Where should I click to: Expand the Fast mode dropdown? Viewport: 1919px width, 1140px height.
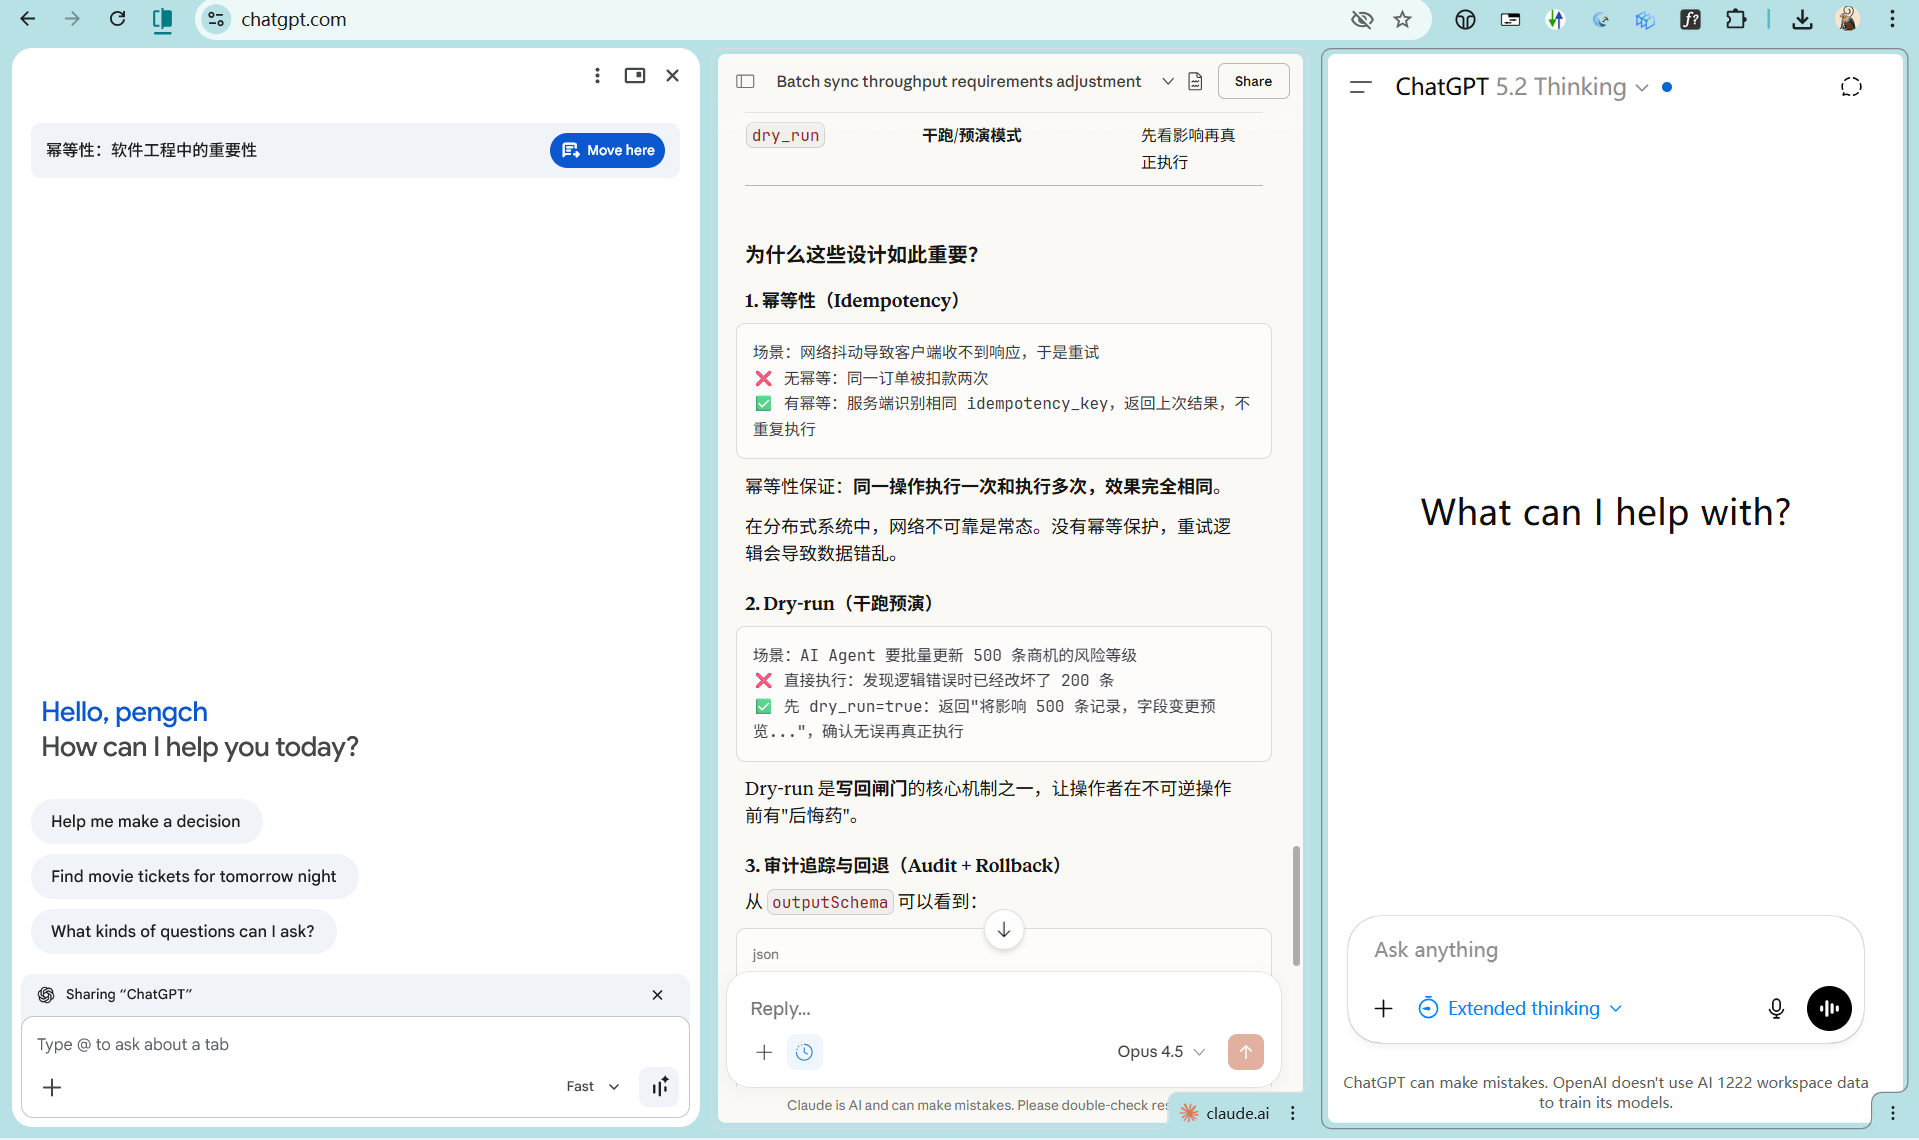click(592, 1086)
